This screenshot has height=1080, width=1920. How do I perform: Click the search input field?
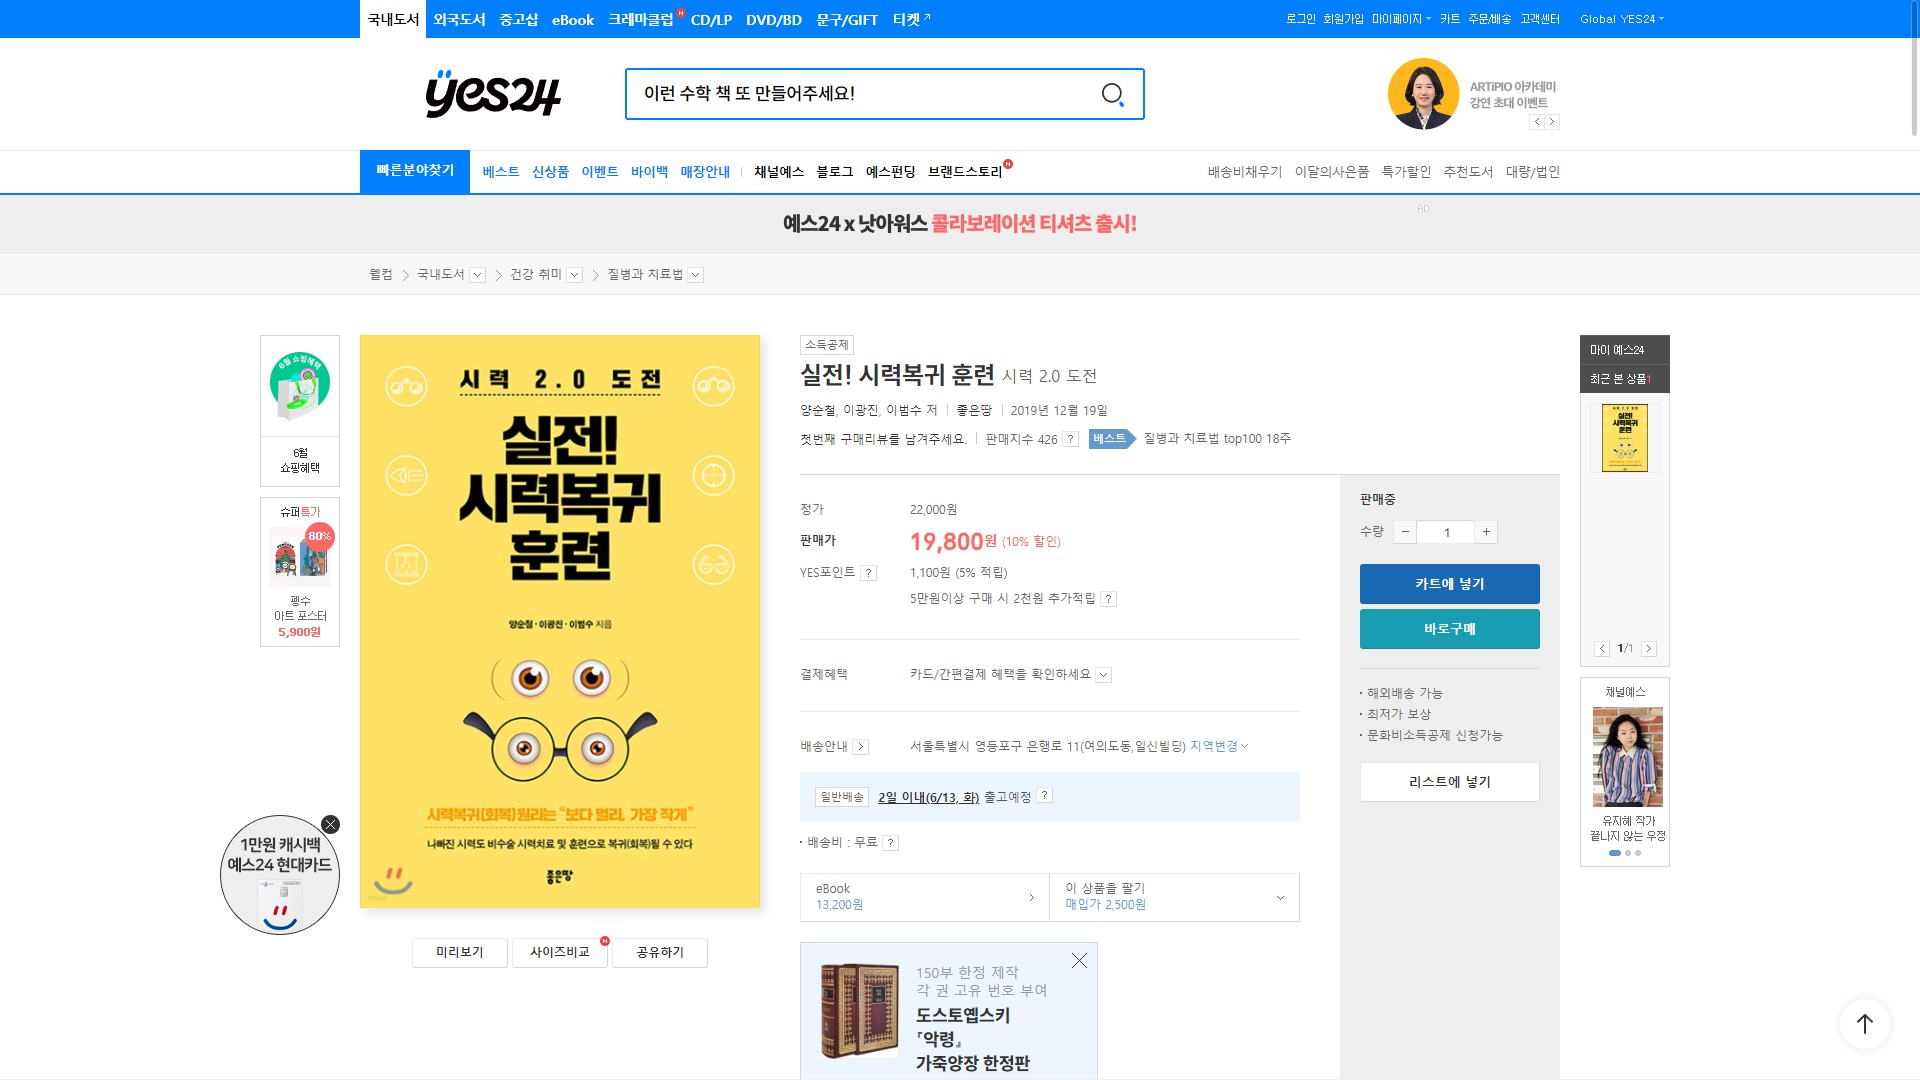[860, 94]
